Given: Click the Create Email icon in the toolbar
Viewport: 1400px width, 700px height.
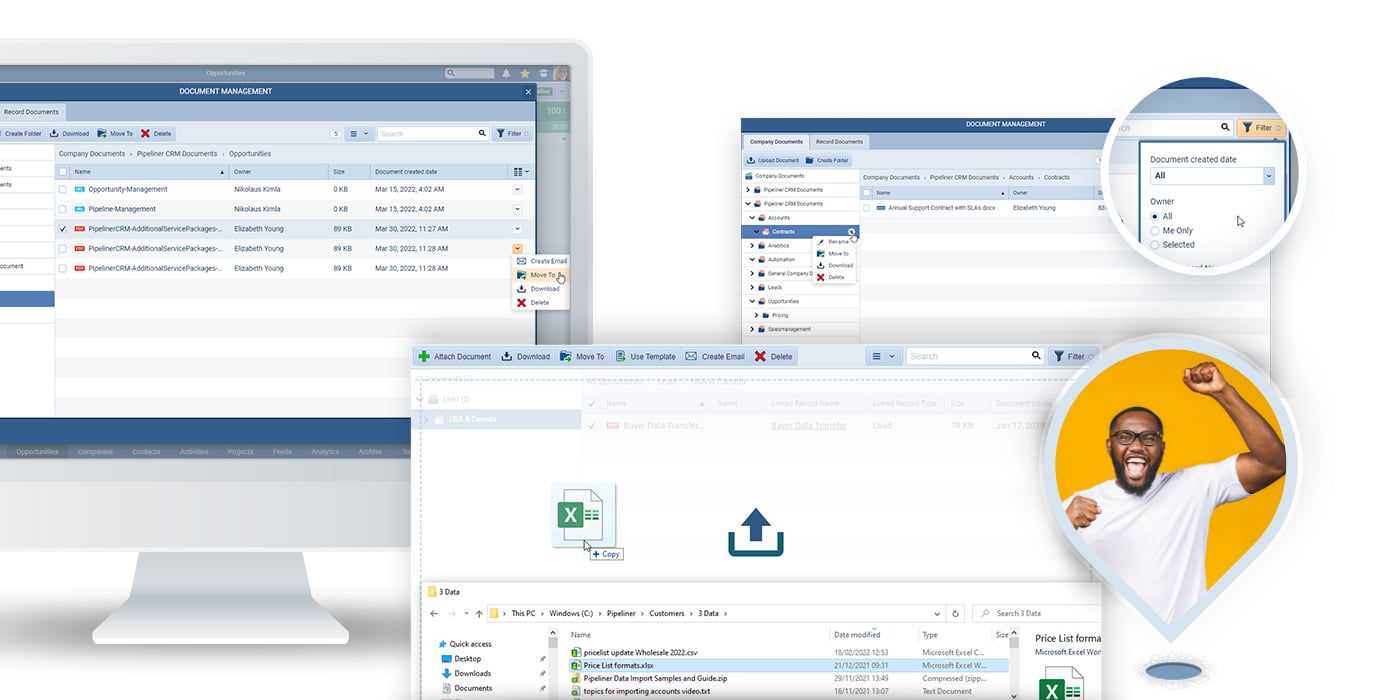Looking at the screenshot, I should tap(691, 356).
